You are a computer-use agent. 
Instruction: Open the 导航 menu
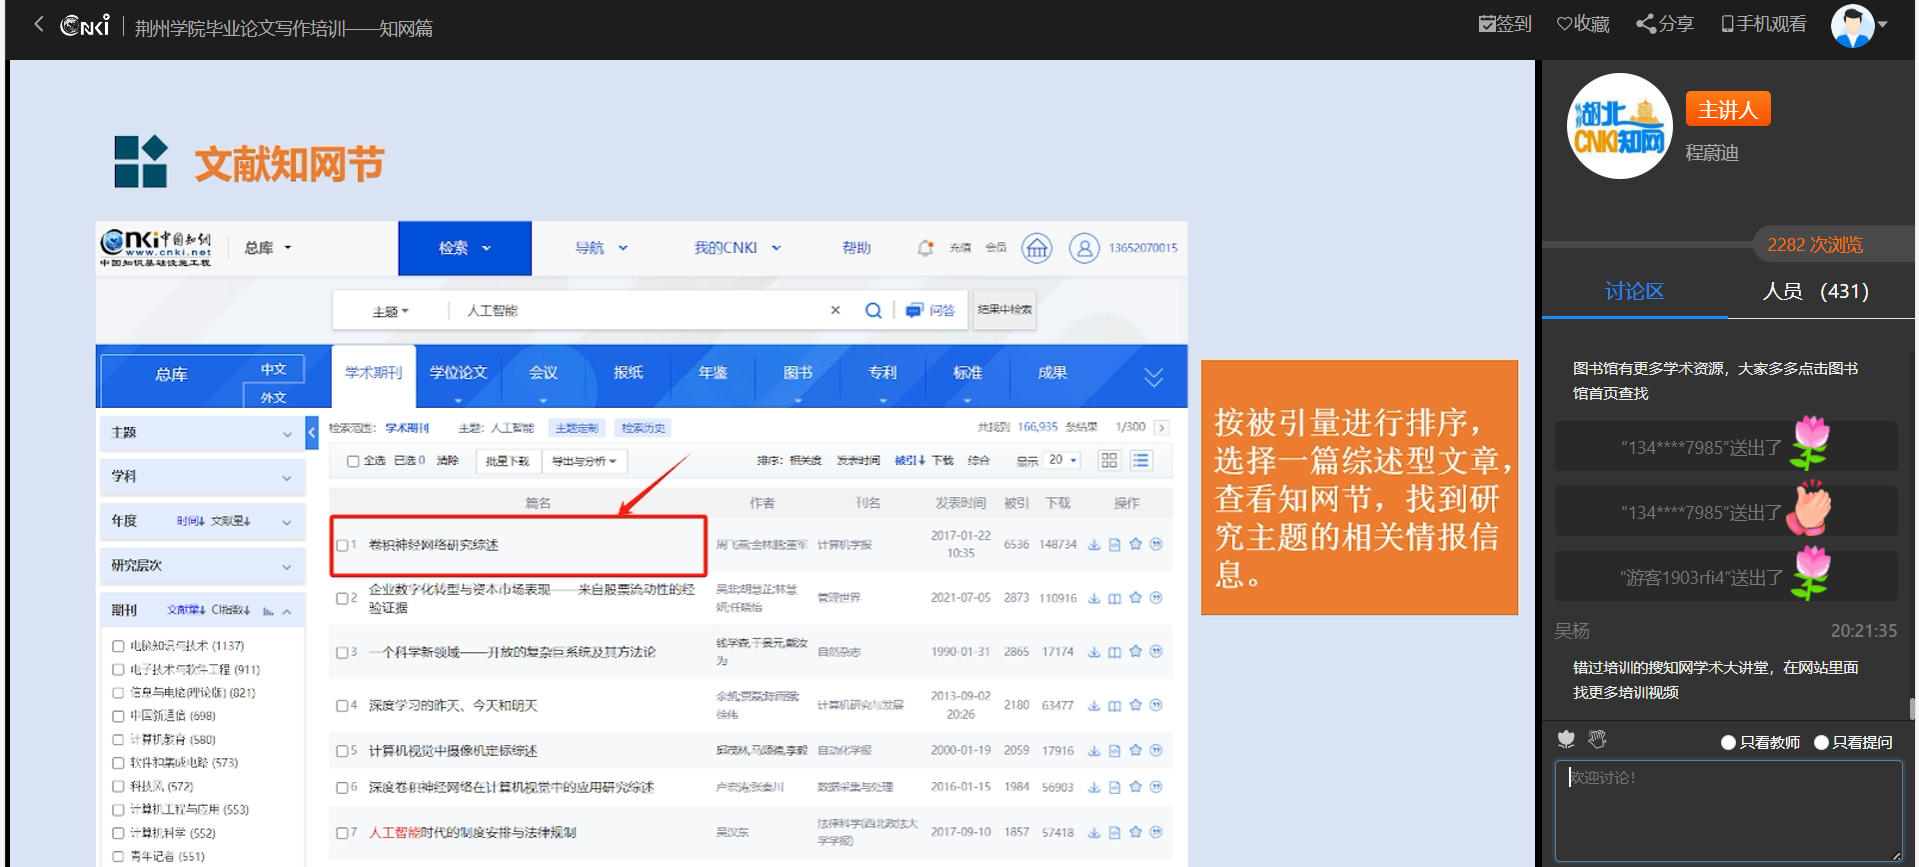click(601, 248)
